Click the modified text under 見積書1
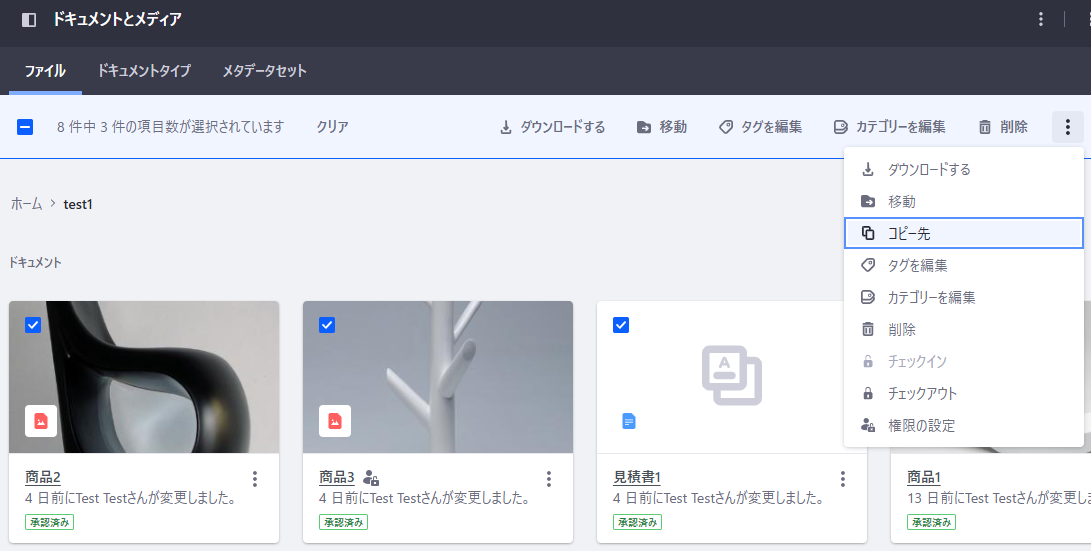1091x551 pixels. (719, 498)
